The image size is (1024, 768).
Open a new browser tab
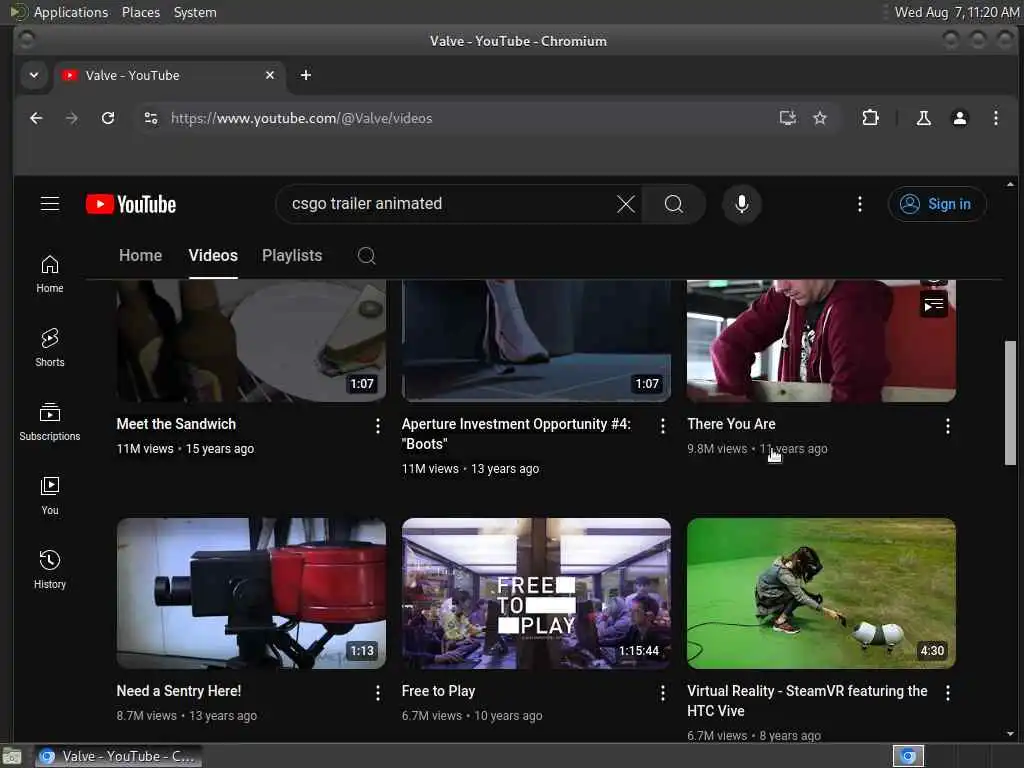(x=306, y=75)
